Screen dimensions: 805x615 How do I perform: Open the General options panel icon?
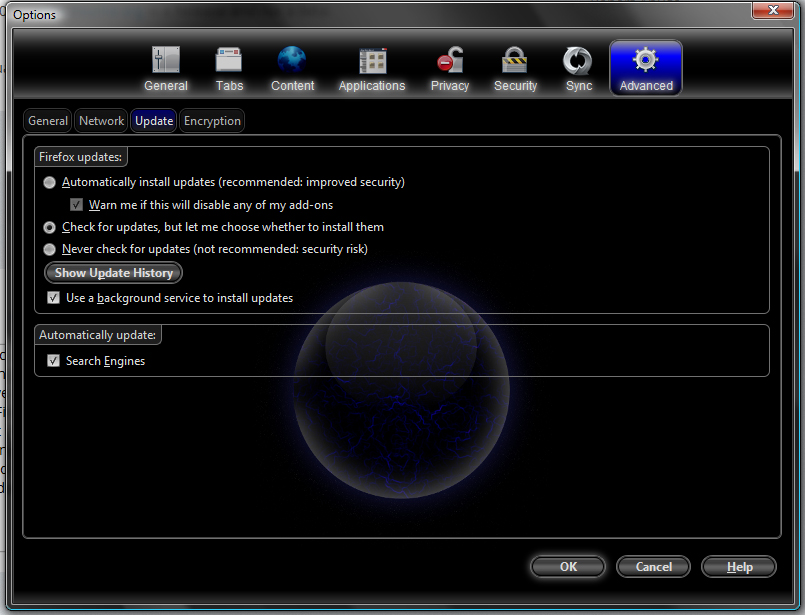(165, 62)
